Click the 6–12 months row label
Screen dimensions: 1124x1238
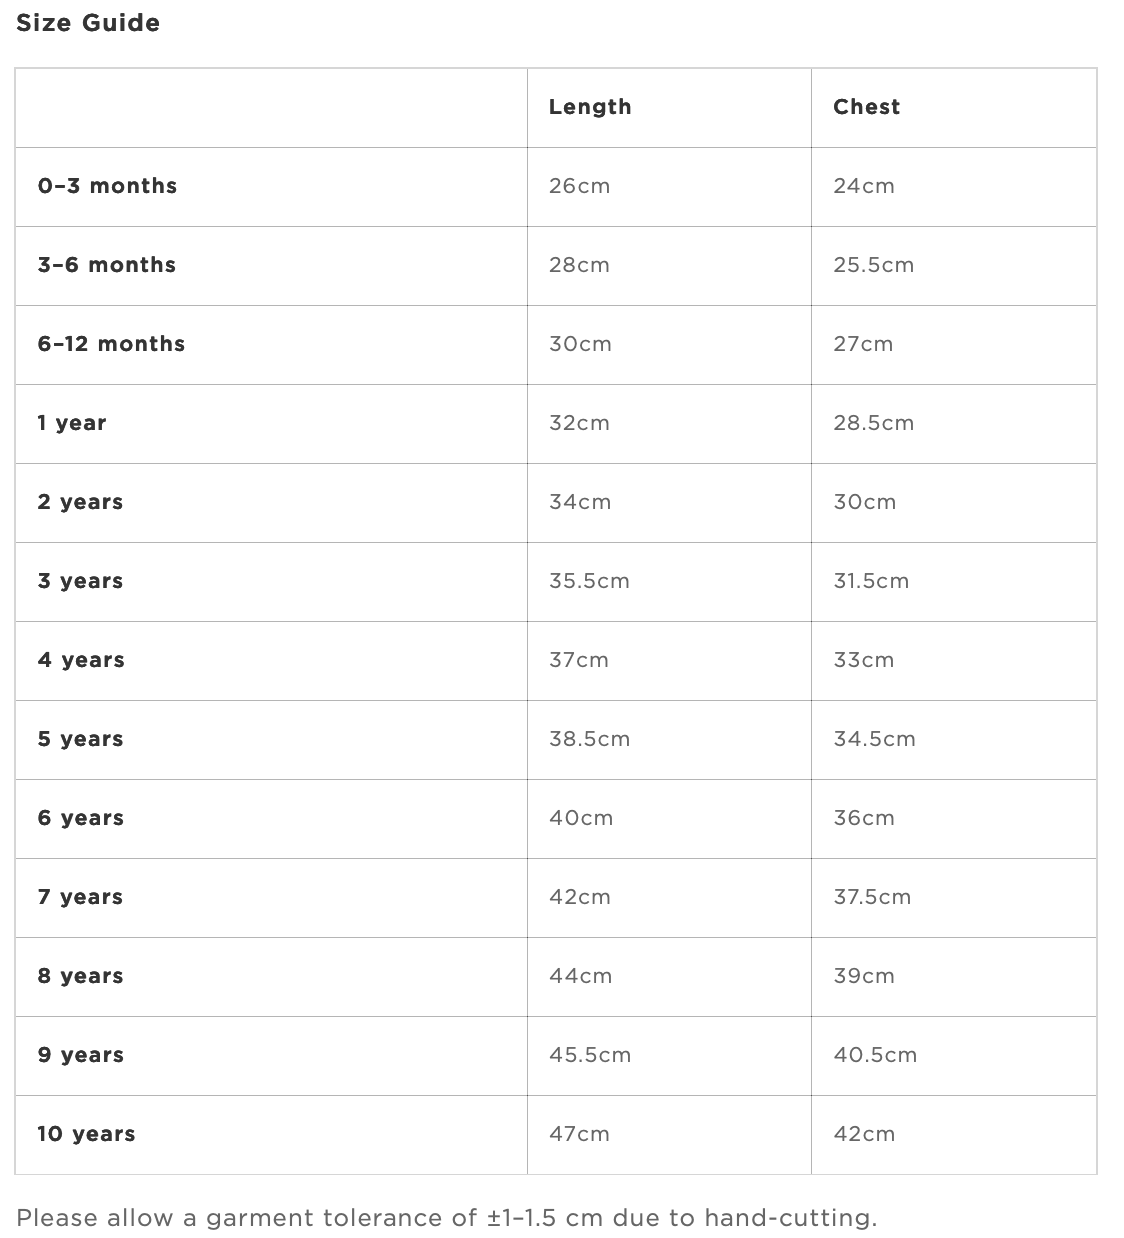point(111,344)
